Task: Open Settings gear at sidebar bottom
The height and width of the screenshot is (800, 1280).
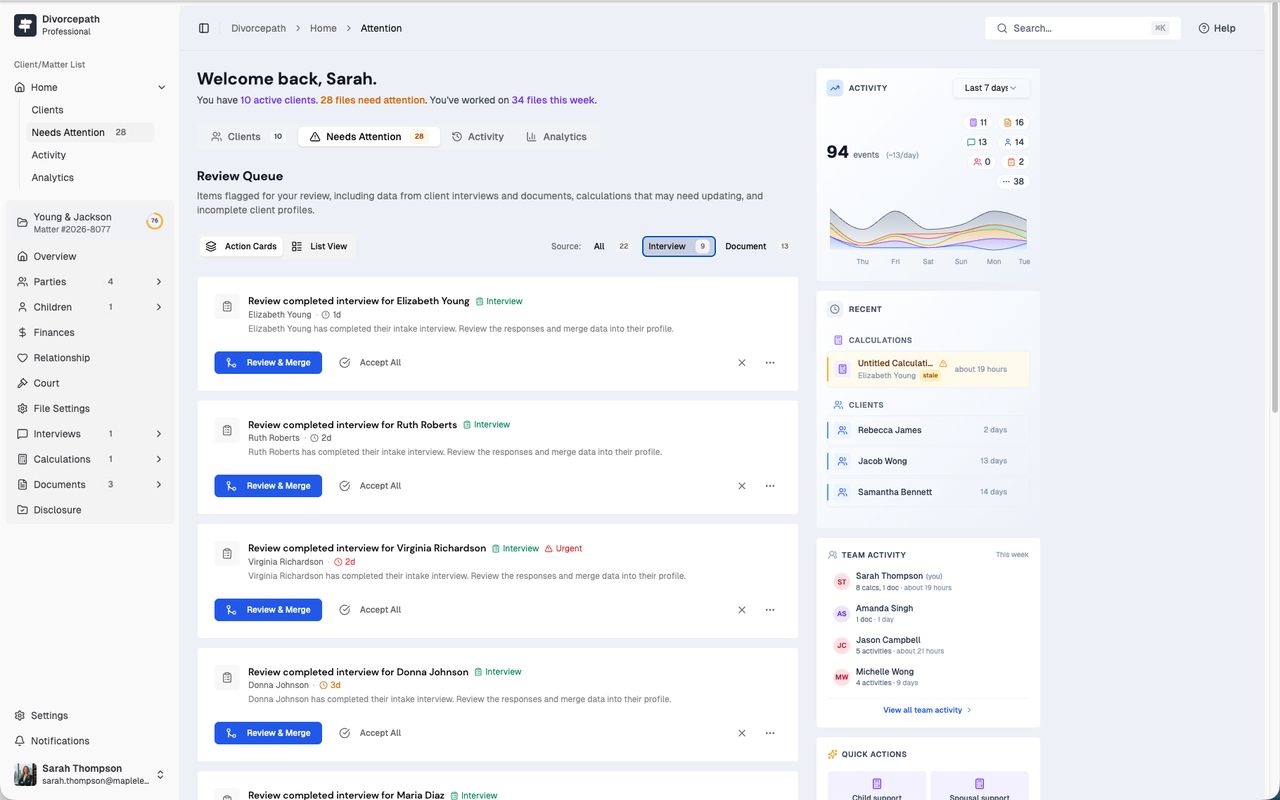Action: click(x=20, y=716)
